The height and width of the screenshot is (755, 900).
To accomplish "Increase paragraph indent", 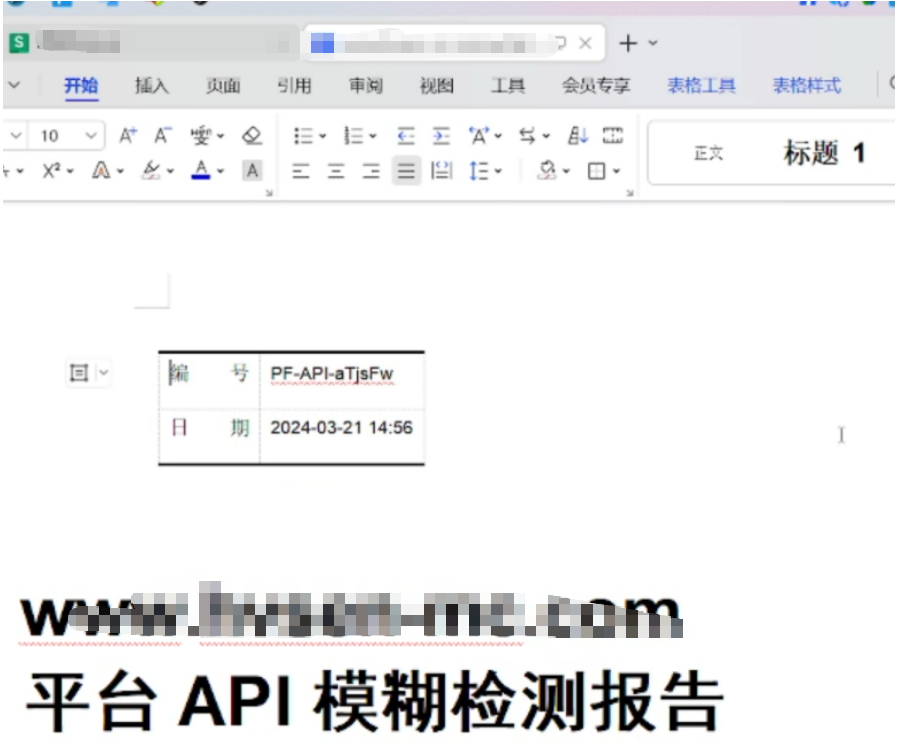I will [x=441, y=136].
